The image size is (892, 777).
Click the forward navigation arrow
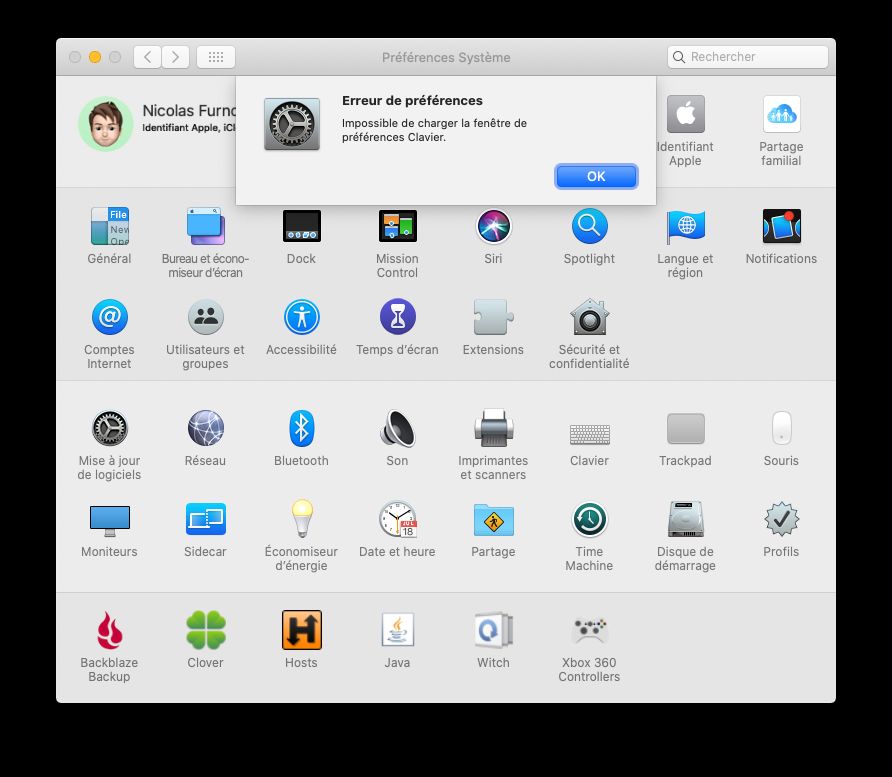click(176, 57)
